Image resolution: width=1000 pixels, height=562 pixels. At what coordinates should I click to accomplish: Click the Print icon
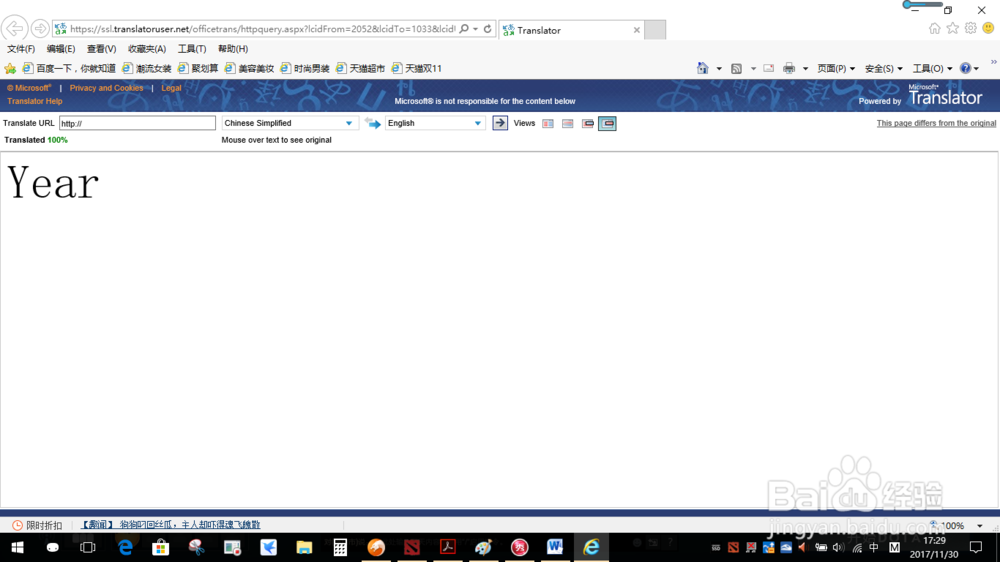(789, 68)
